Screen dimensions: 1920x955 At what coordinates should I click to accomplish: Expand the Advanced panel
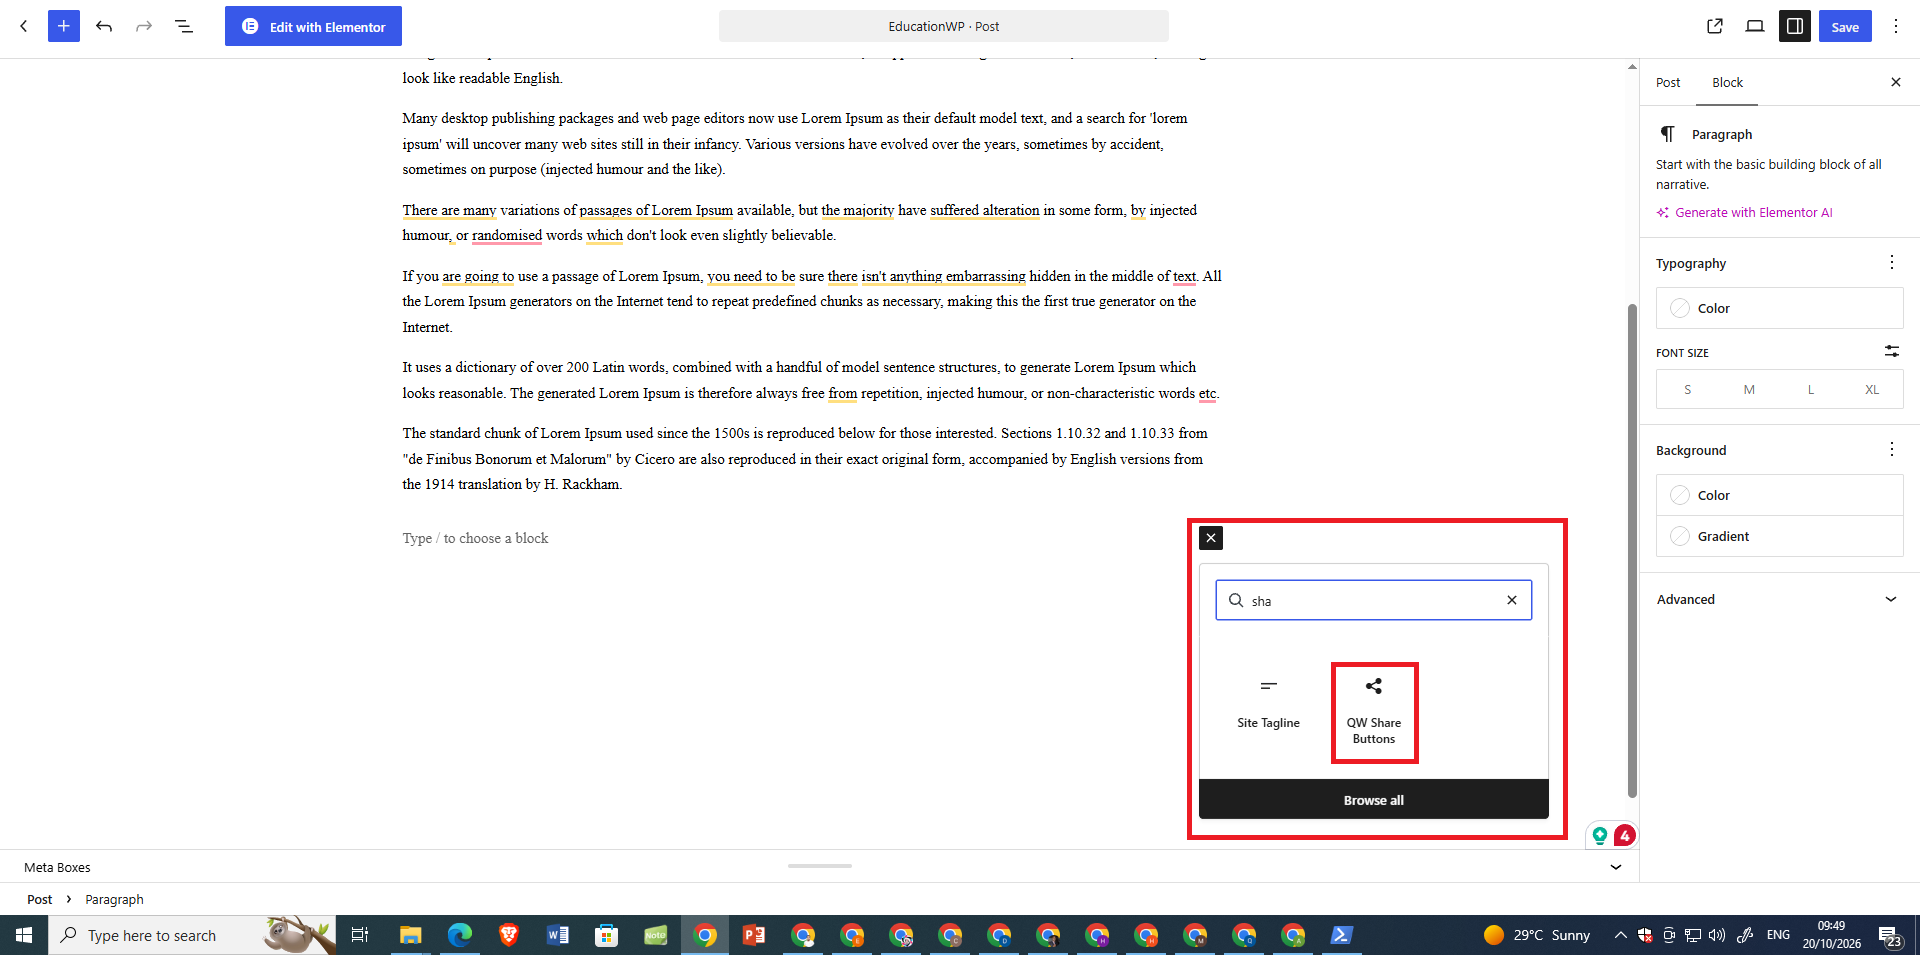coord(1778,599)
